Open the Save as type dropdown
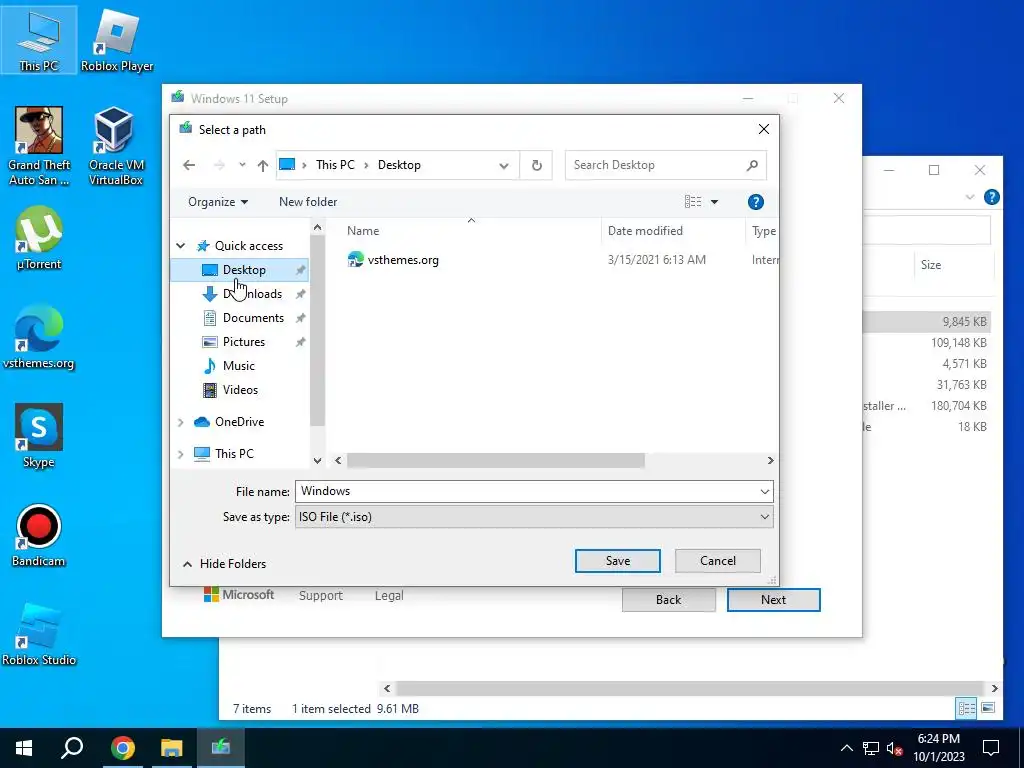The image size is (1024, 768). pyautogui.click(x=764, y=517)
